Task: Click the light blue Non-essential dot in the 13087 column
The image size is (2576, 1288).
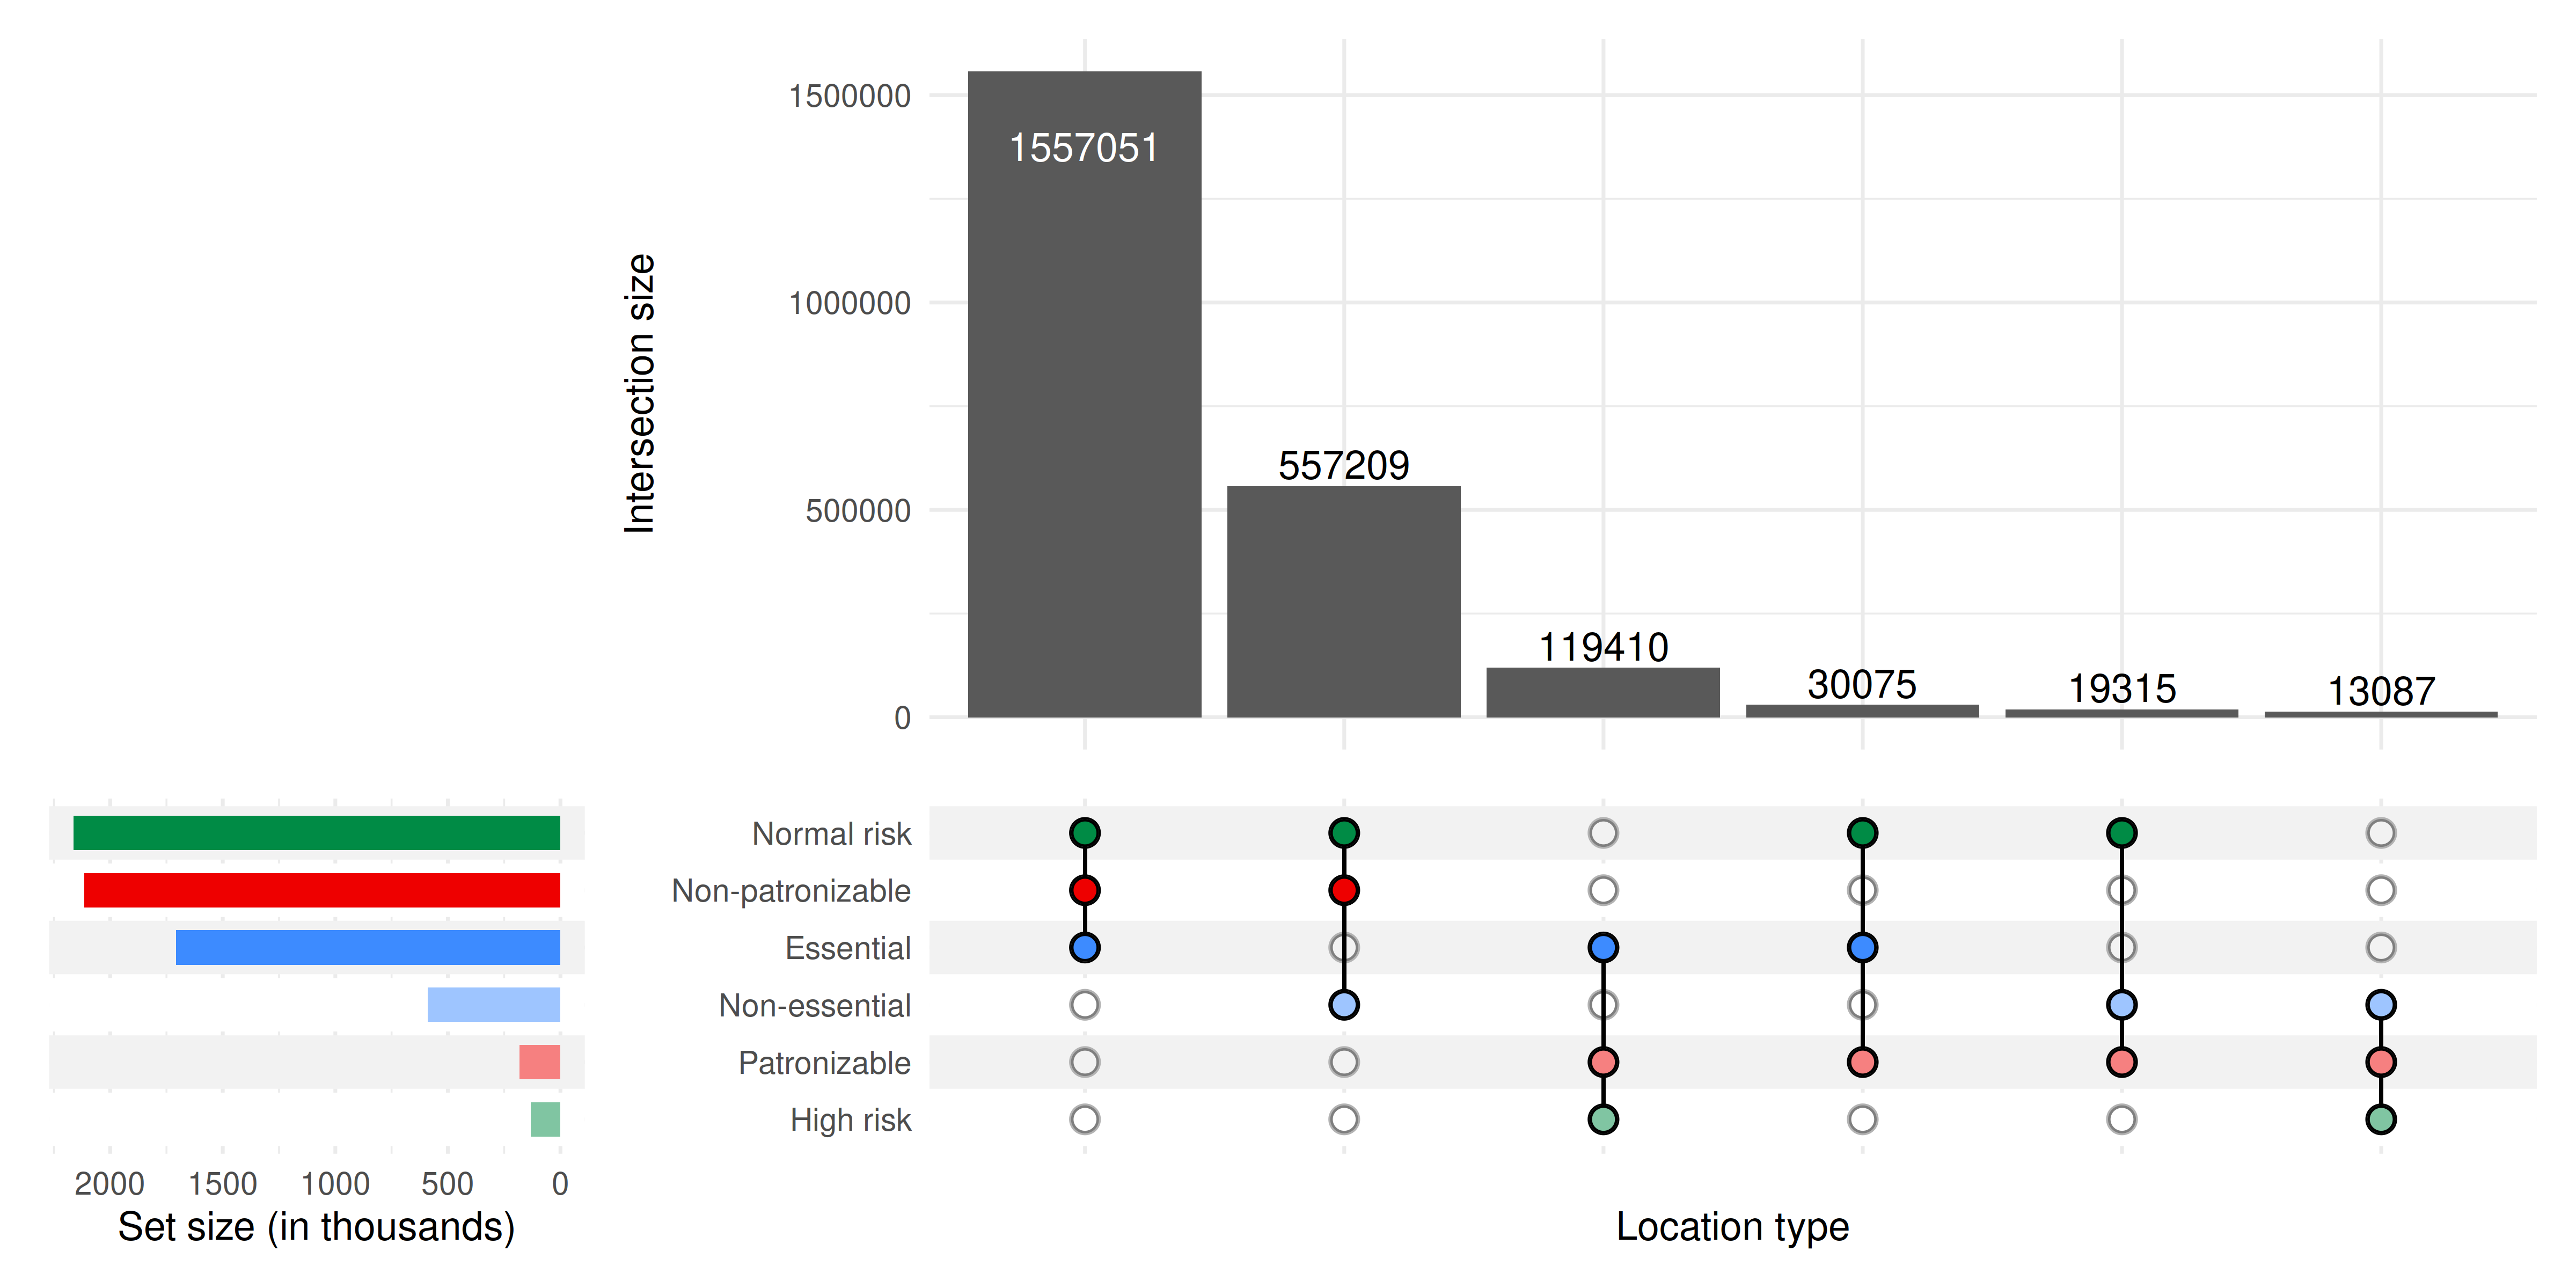Action: 2380,1004
